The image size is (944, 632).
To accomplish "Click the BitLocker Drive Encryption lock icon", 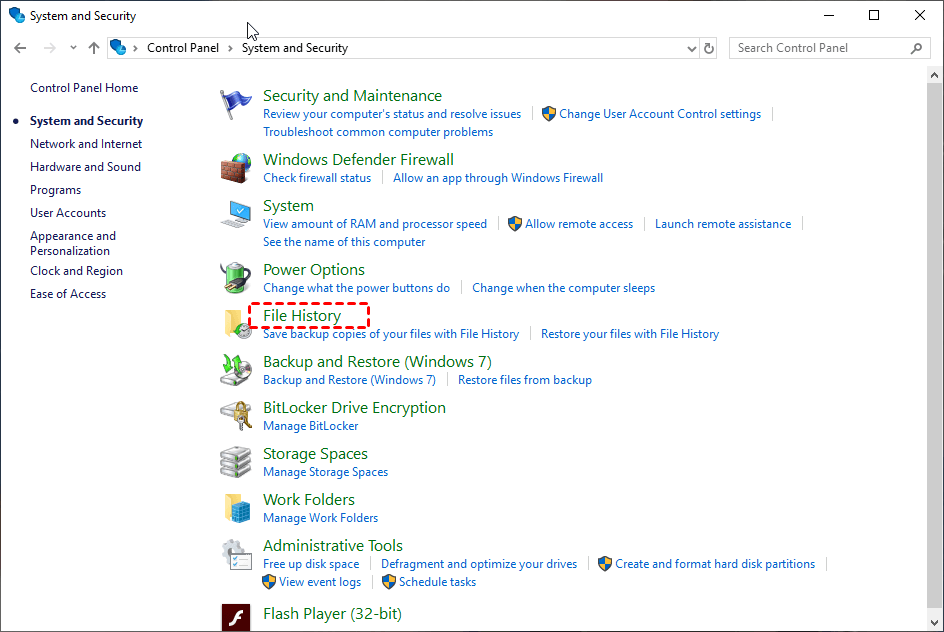I will point(235,416).
